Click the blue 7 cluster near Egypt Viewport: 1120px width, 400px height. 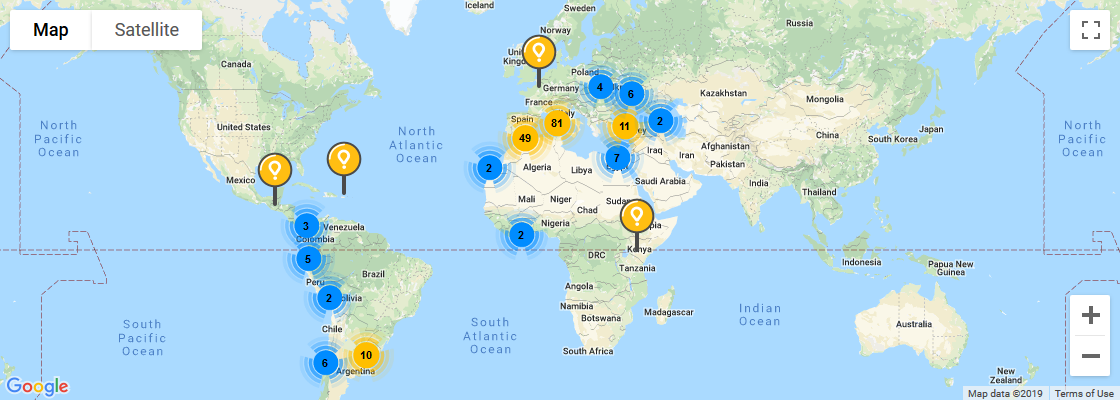point(617,158)
